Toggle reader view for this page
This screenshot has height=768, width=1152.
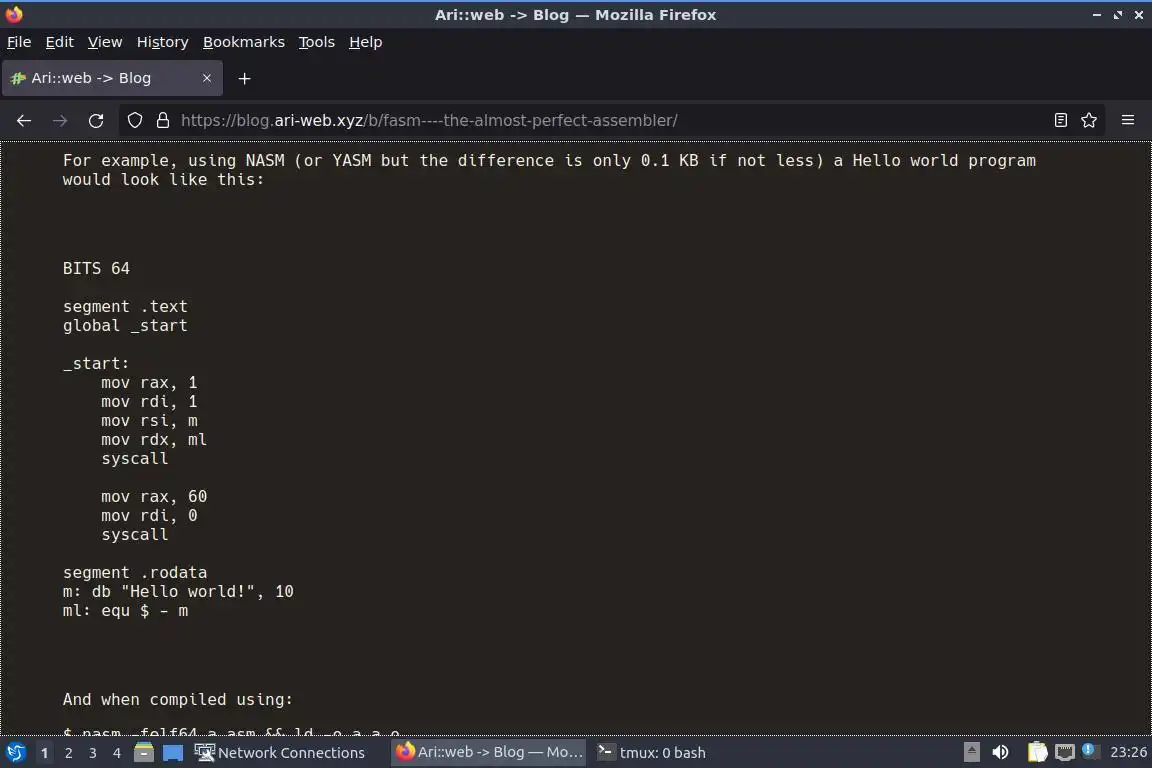1060,121
